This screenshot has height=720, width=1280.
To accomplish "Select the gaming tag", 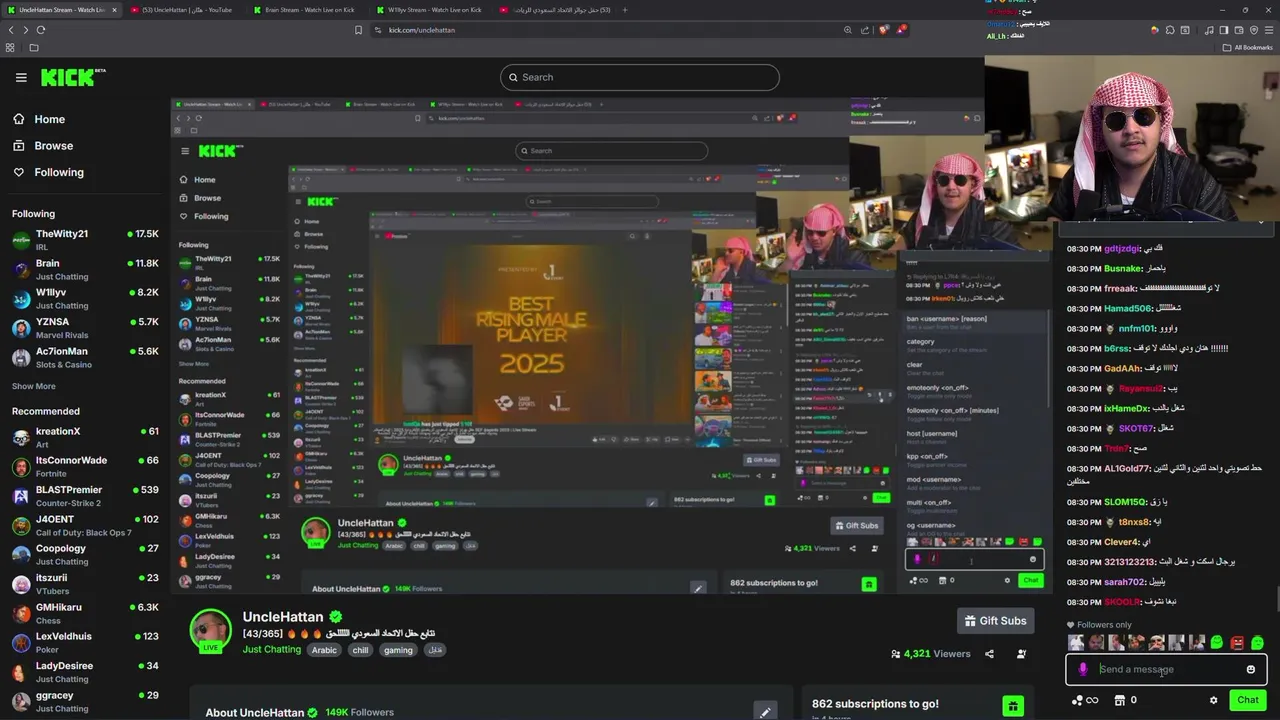I will coord(398,650).
